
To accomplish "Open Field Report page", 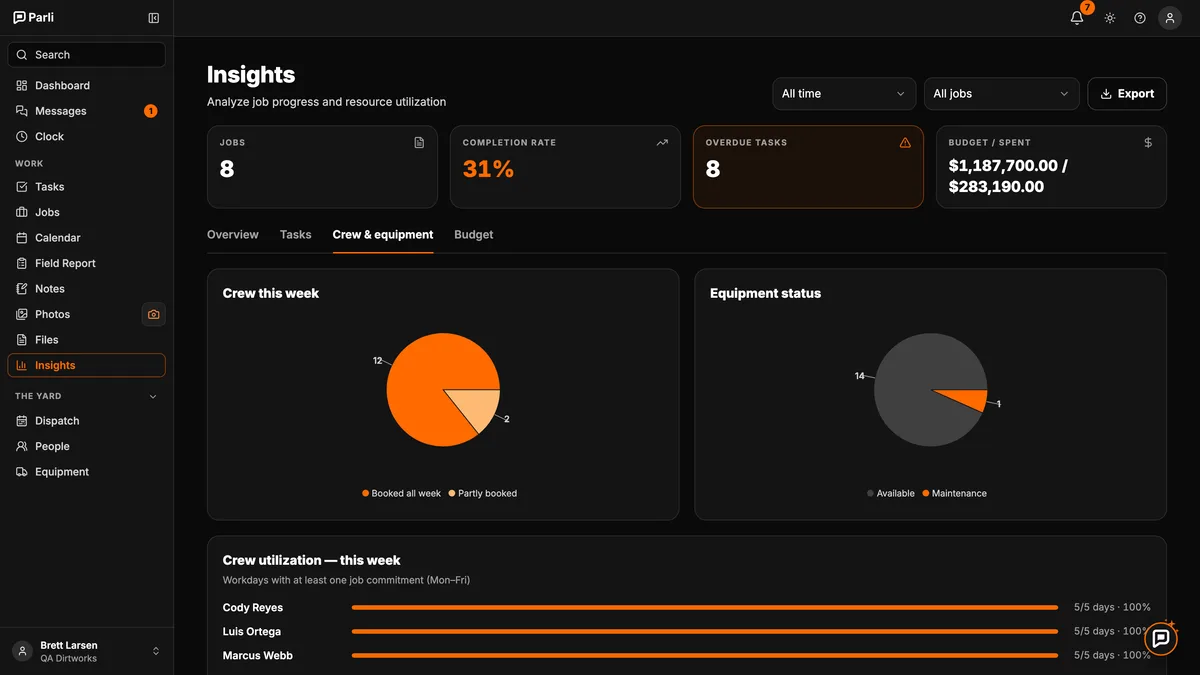I will [87, 263].
